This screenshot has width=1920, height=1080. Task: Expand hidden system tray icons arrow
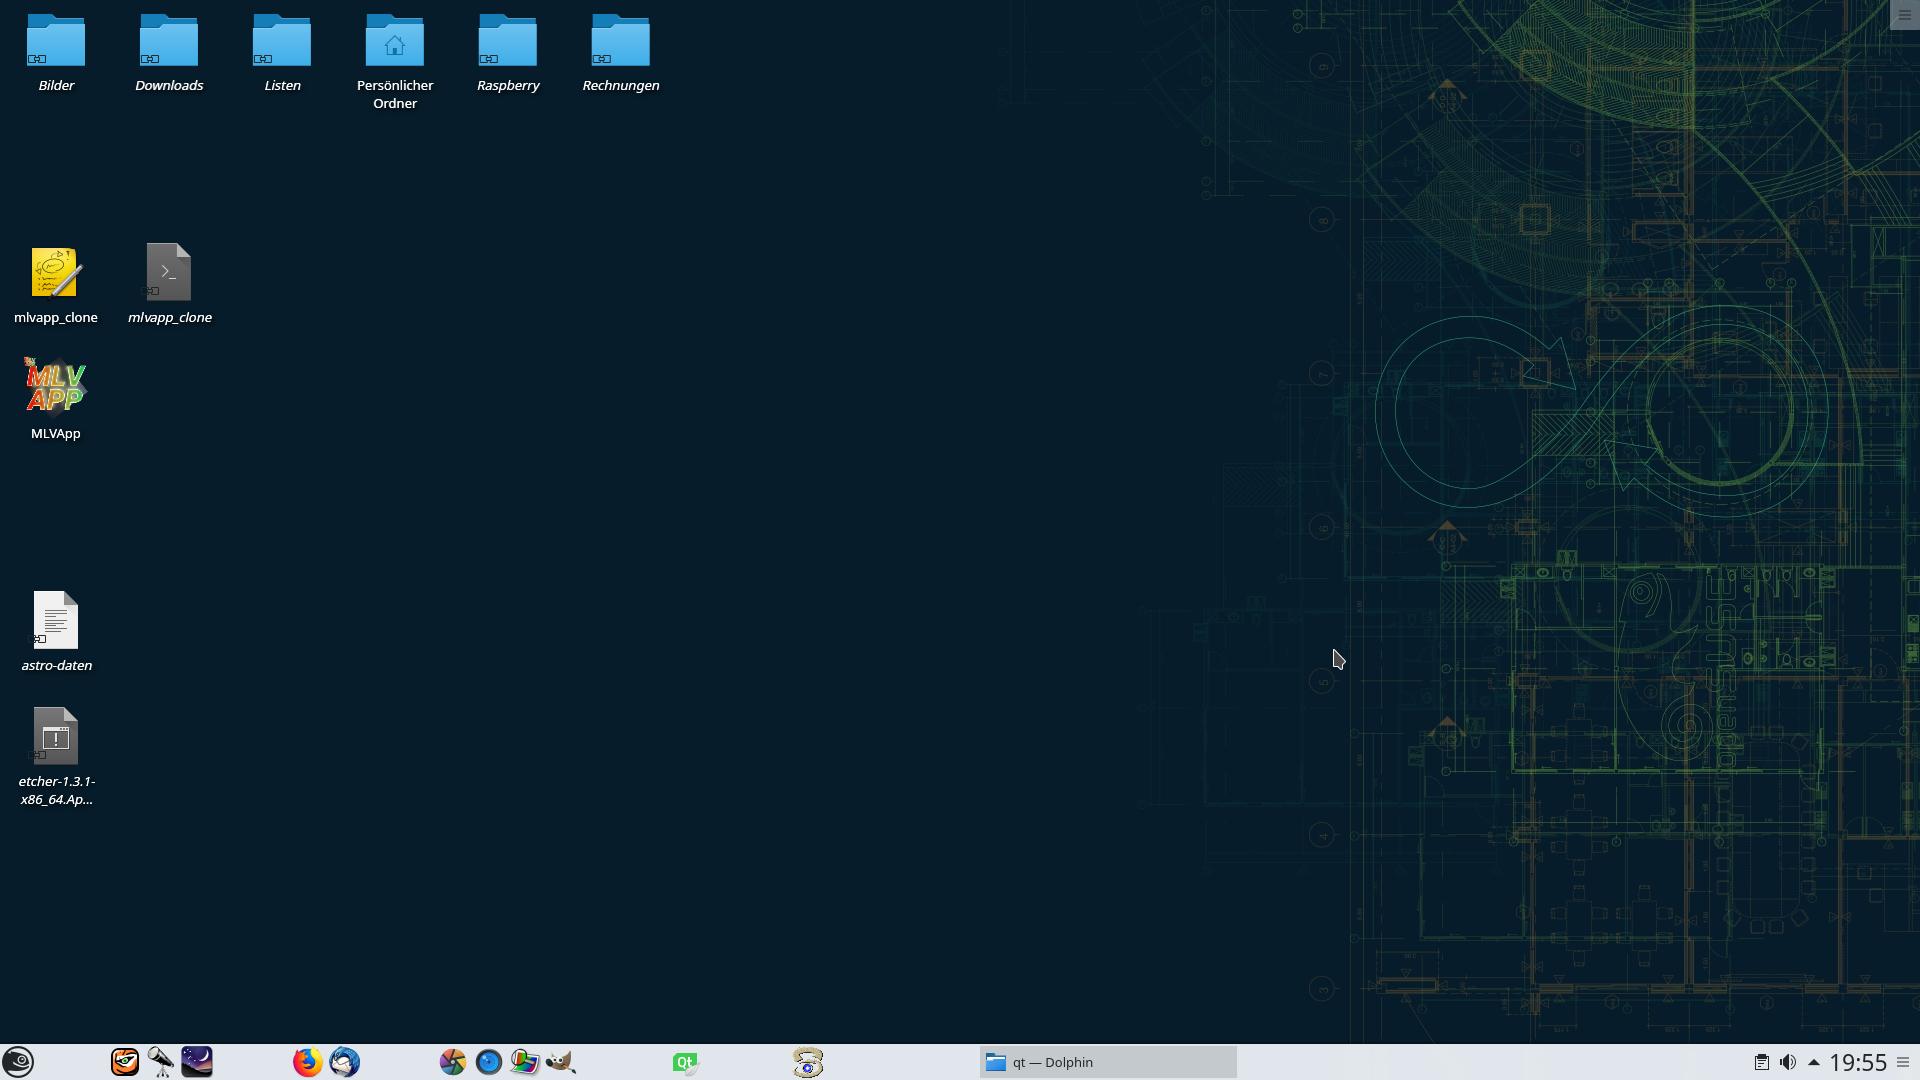[1813, 1062]
